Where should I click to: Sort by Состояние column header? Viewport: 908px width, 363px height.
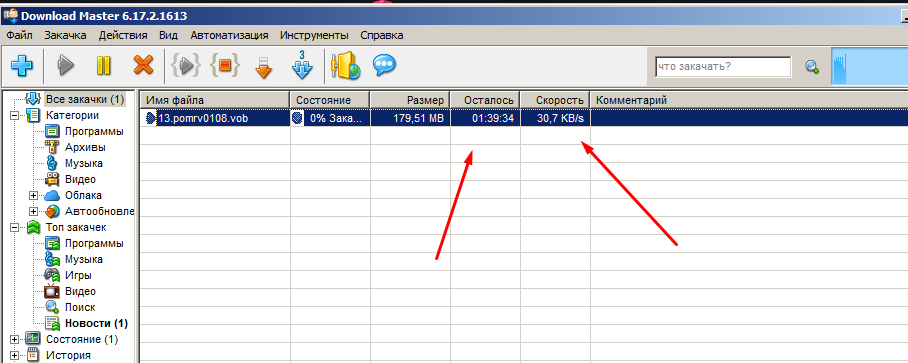[329, 100]
